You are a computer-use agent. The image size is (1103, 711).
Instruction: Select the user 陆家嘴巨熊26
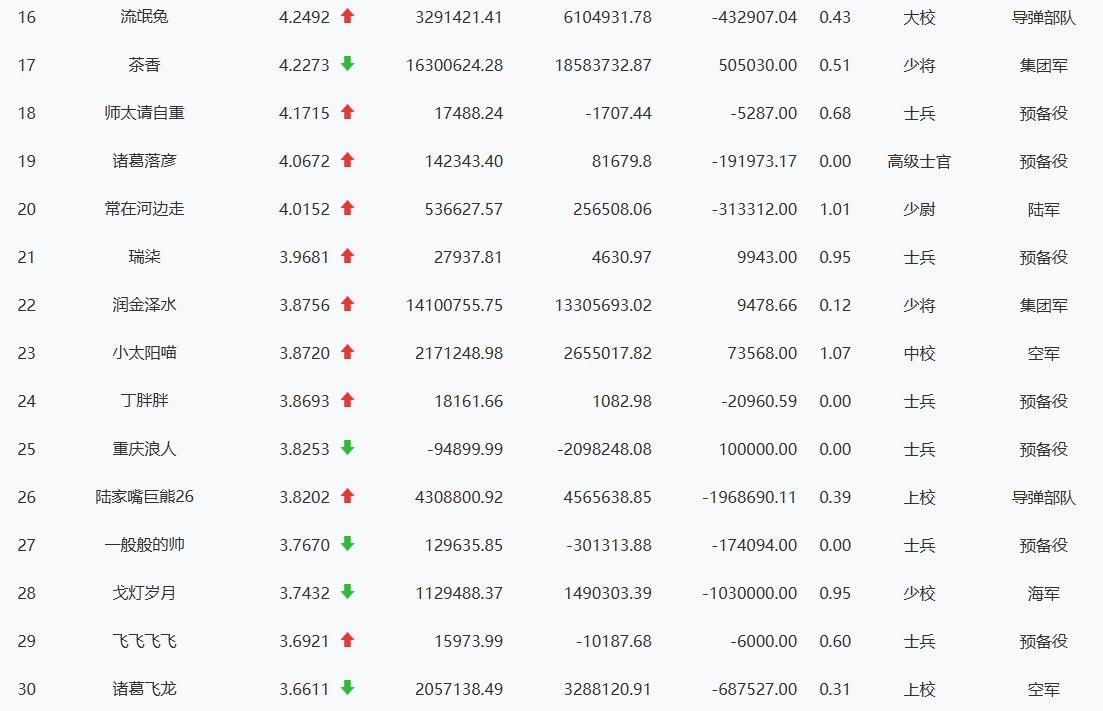click(x=144, y=497)
